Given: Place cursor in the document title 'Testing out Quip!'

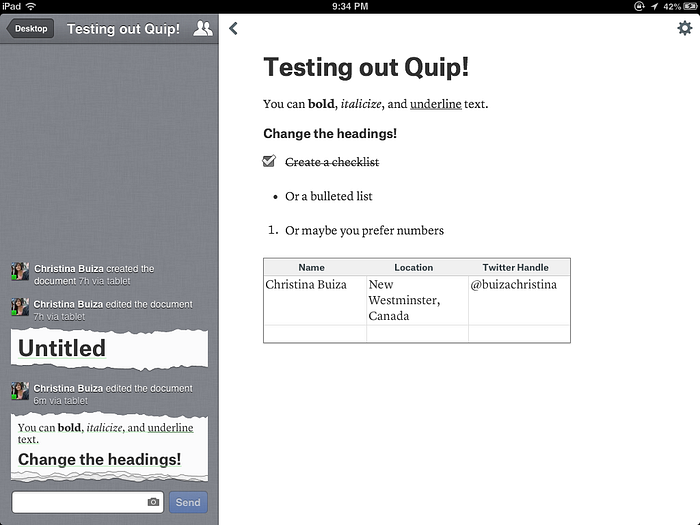Looking at the screenshot, I should pyautogui.click(x=366, y=67).
